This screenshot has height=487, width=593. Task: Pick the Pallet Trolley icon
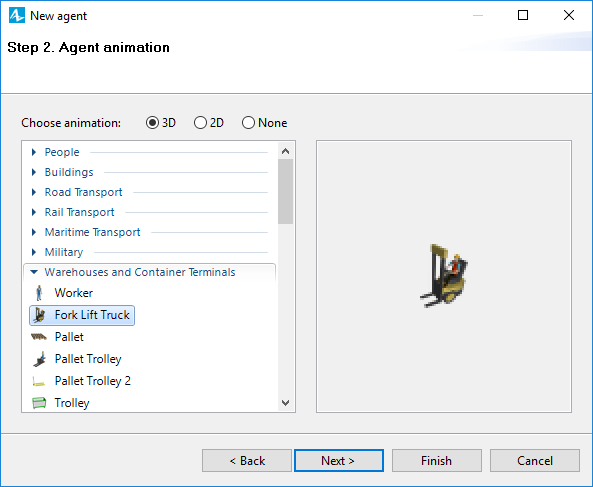[x=39, y=359]
